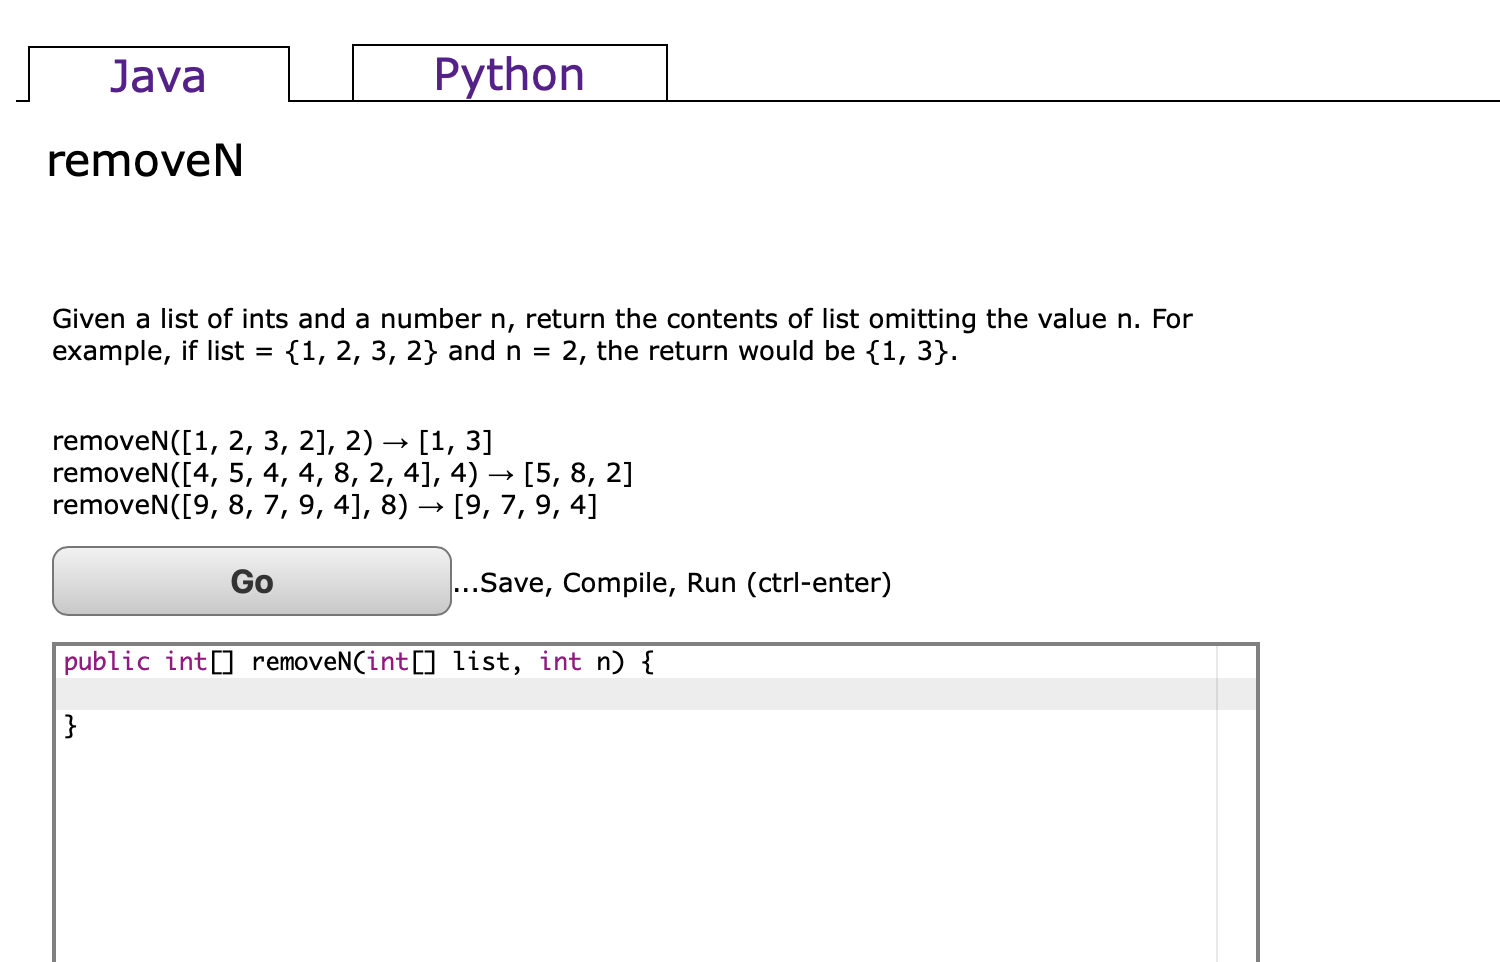1500x962 pixels.
Task: Place cursor on the method signature line
Action: point(355,661)
